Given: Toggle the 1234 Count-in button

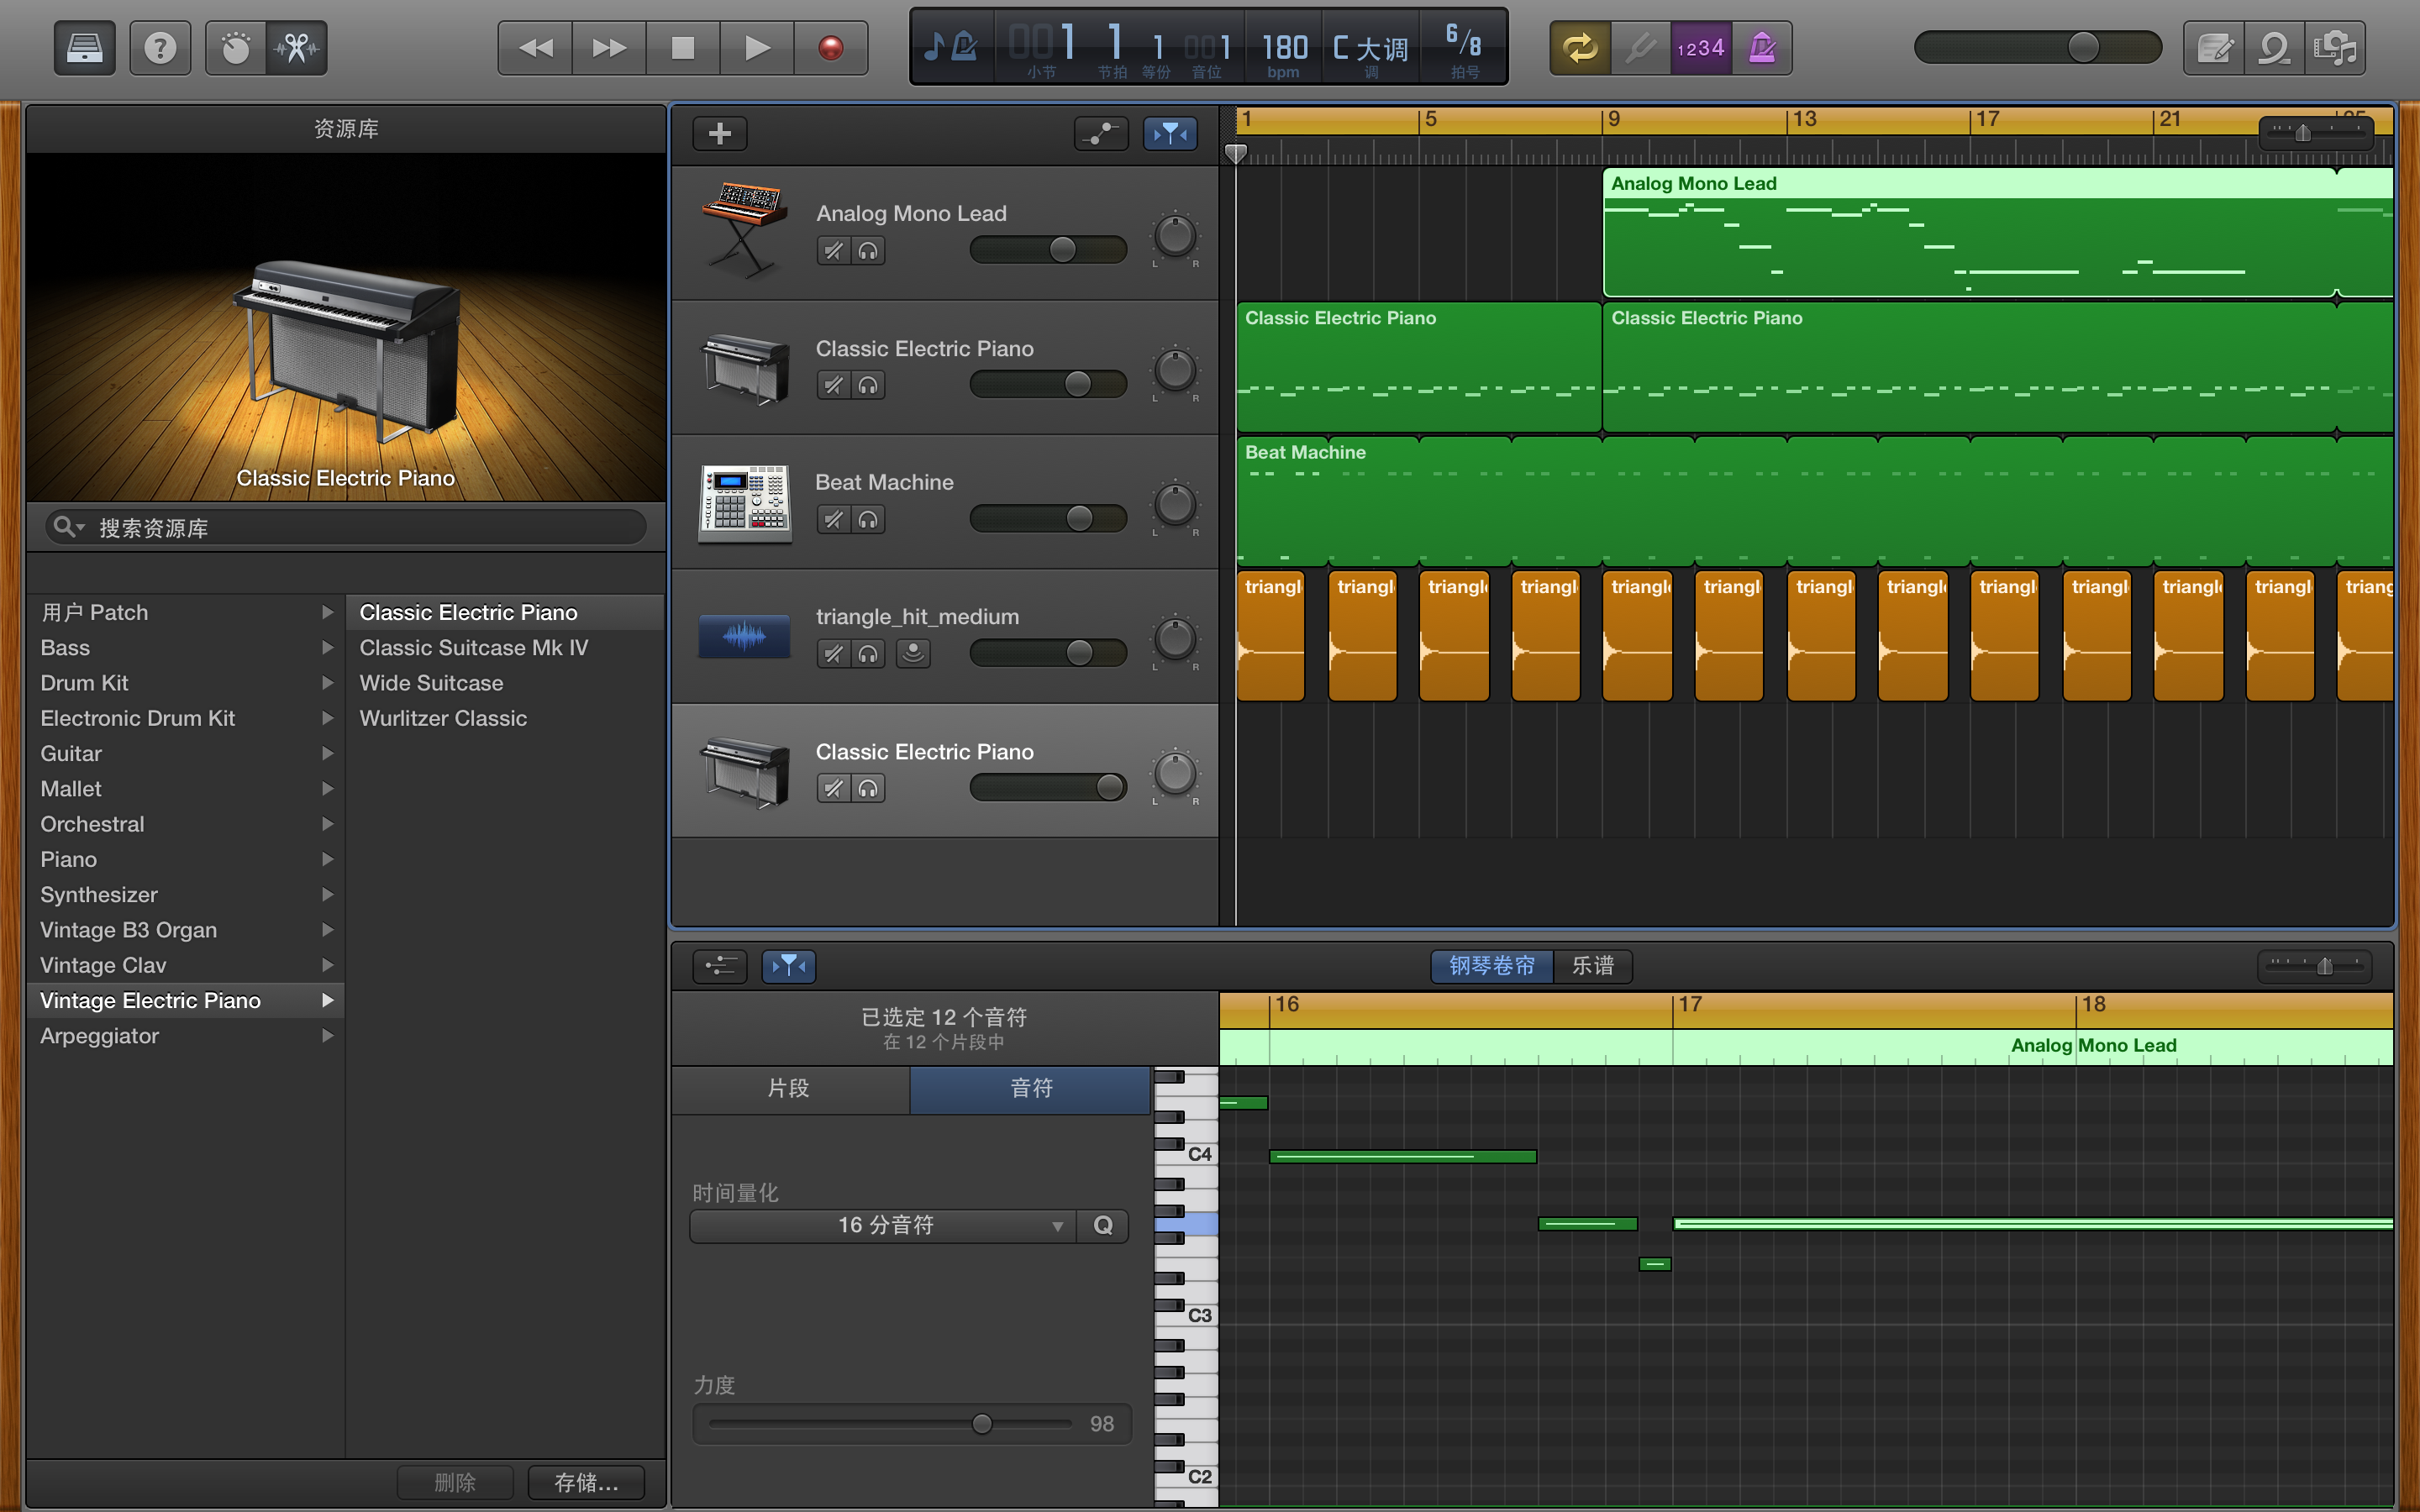Looking at the screenshot, I should pos(1701,47).
